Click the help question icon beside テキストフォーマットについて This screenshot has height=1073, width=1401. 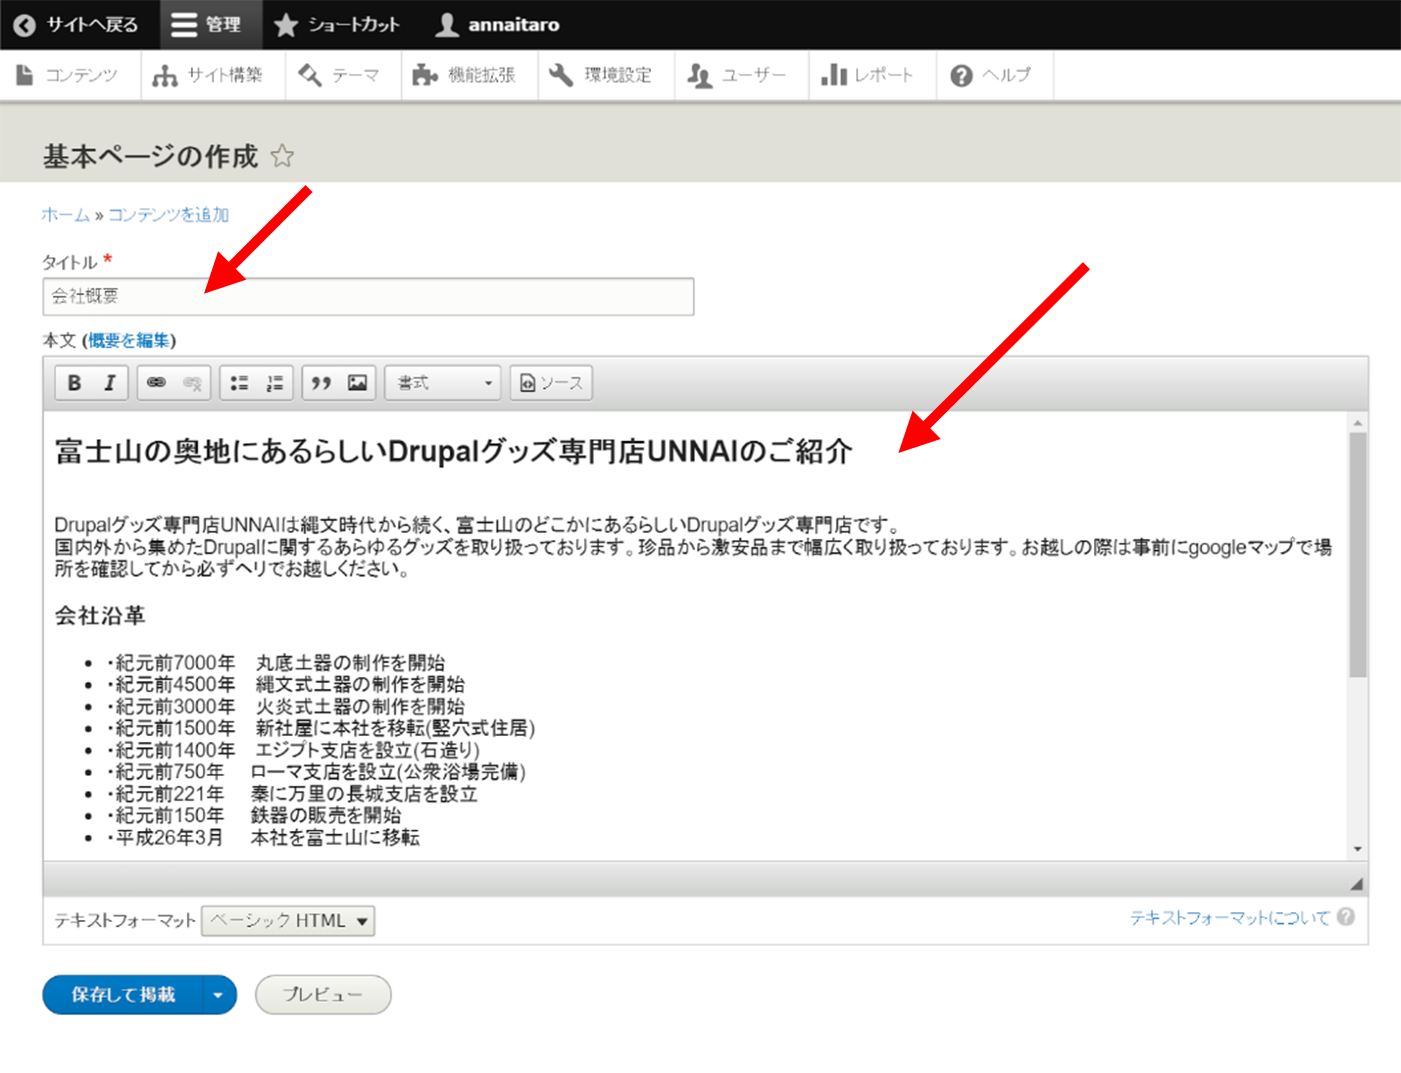1346,917
